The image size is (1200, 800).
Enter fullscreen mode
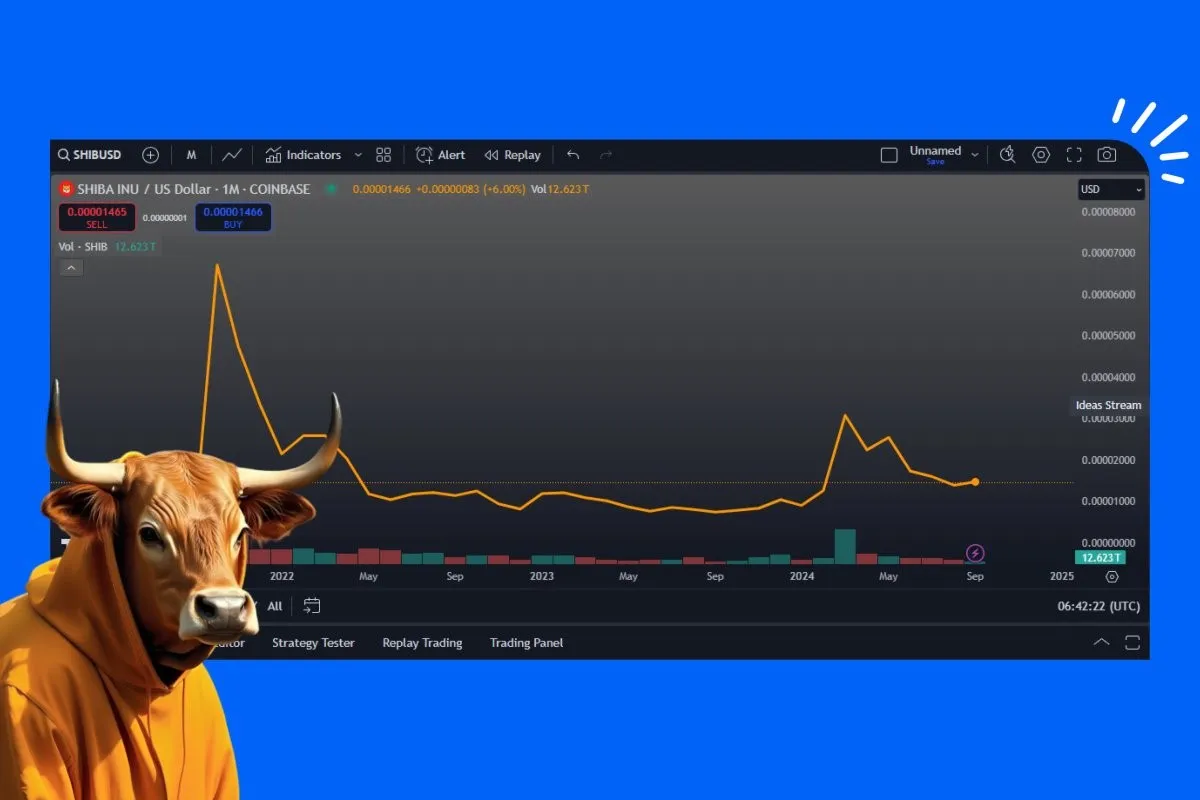coord(1074,155)
